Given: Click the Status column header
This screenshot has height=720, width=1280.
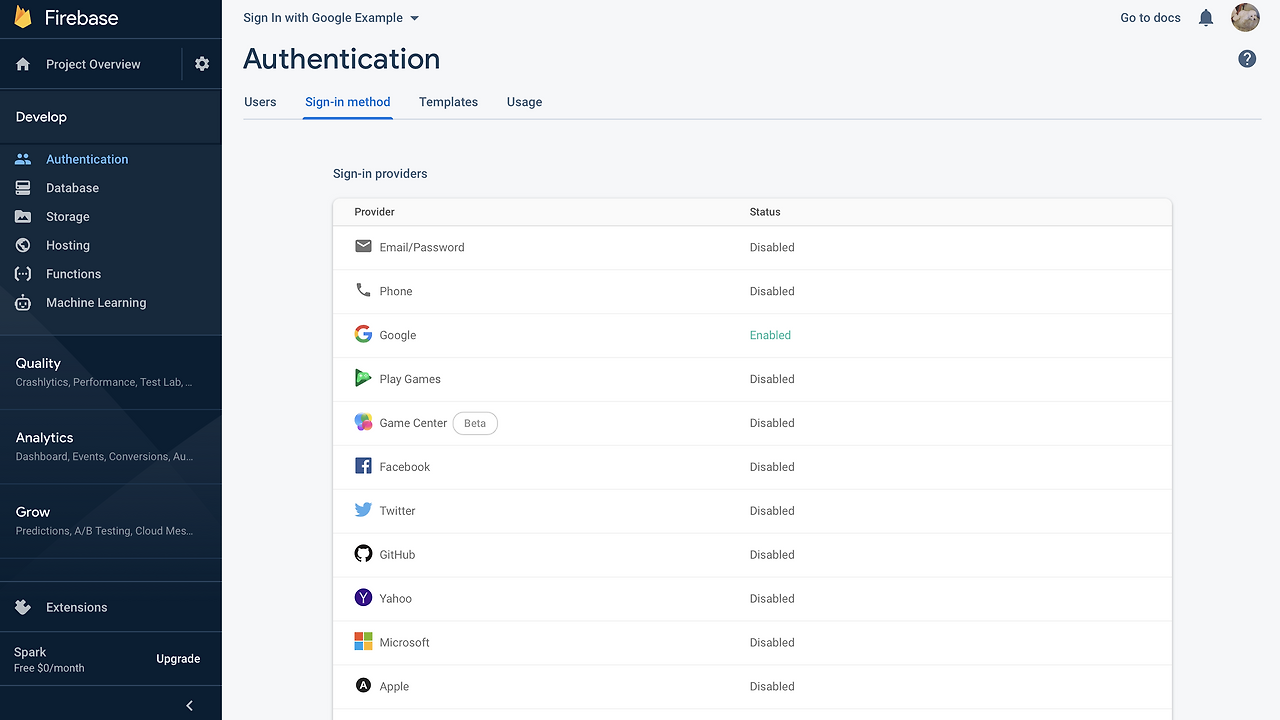Looking at the screenshot, I should pos(765,212).
